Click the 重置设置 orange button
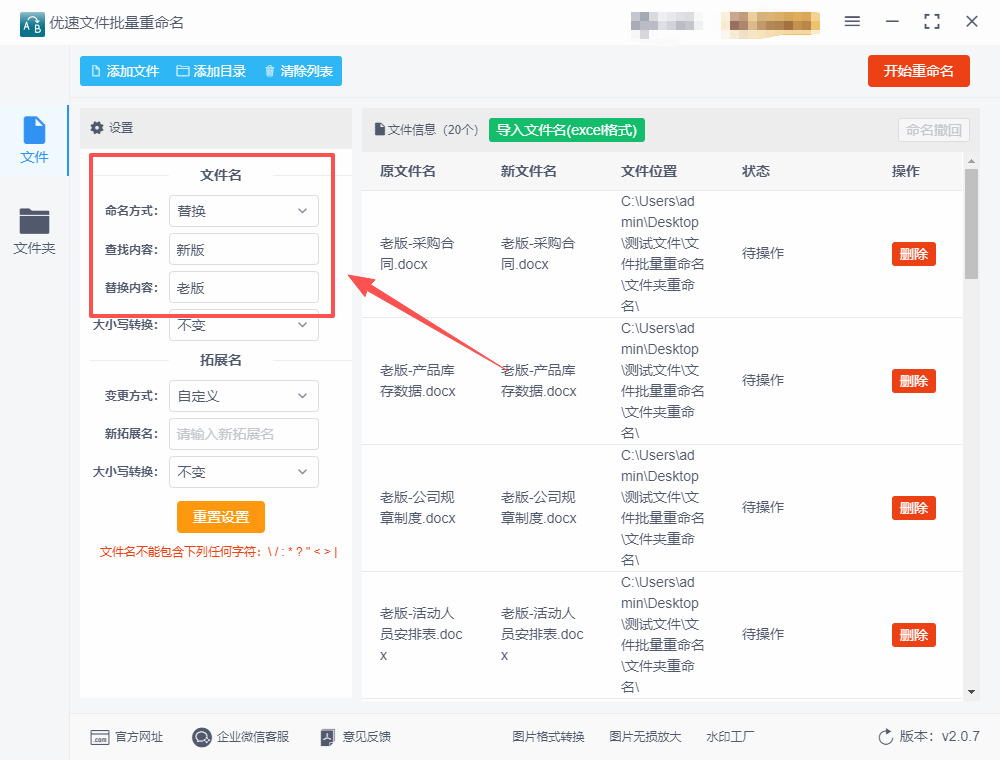This screenshot has height=760, width=1000. 221,517
